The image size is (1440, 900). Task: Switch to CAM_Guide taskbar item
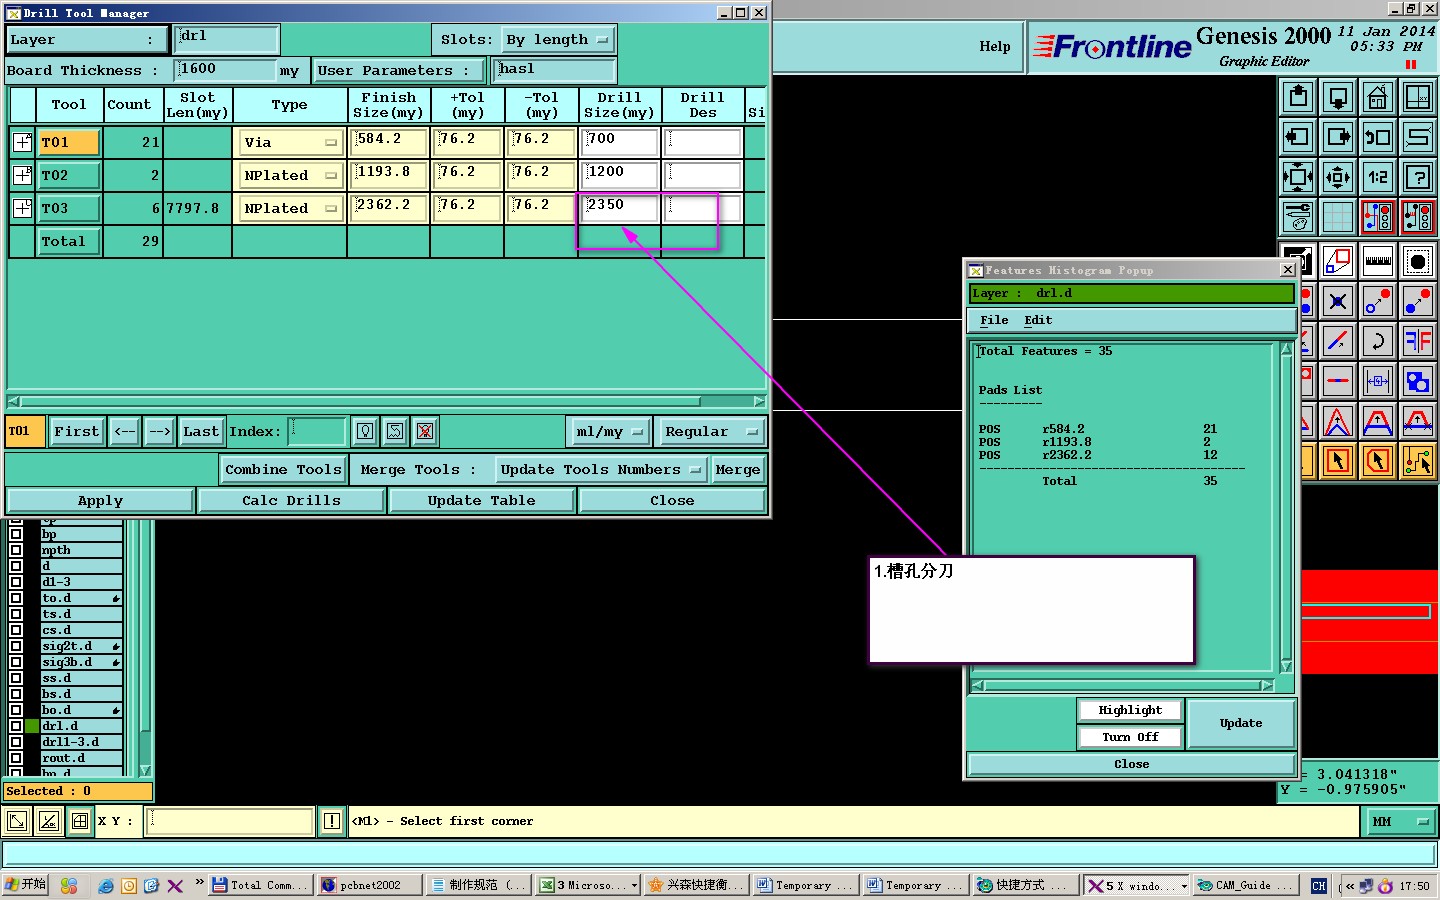tap(1246, 885)
